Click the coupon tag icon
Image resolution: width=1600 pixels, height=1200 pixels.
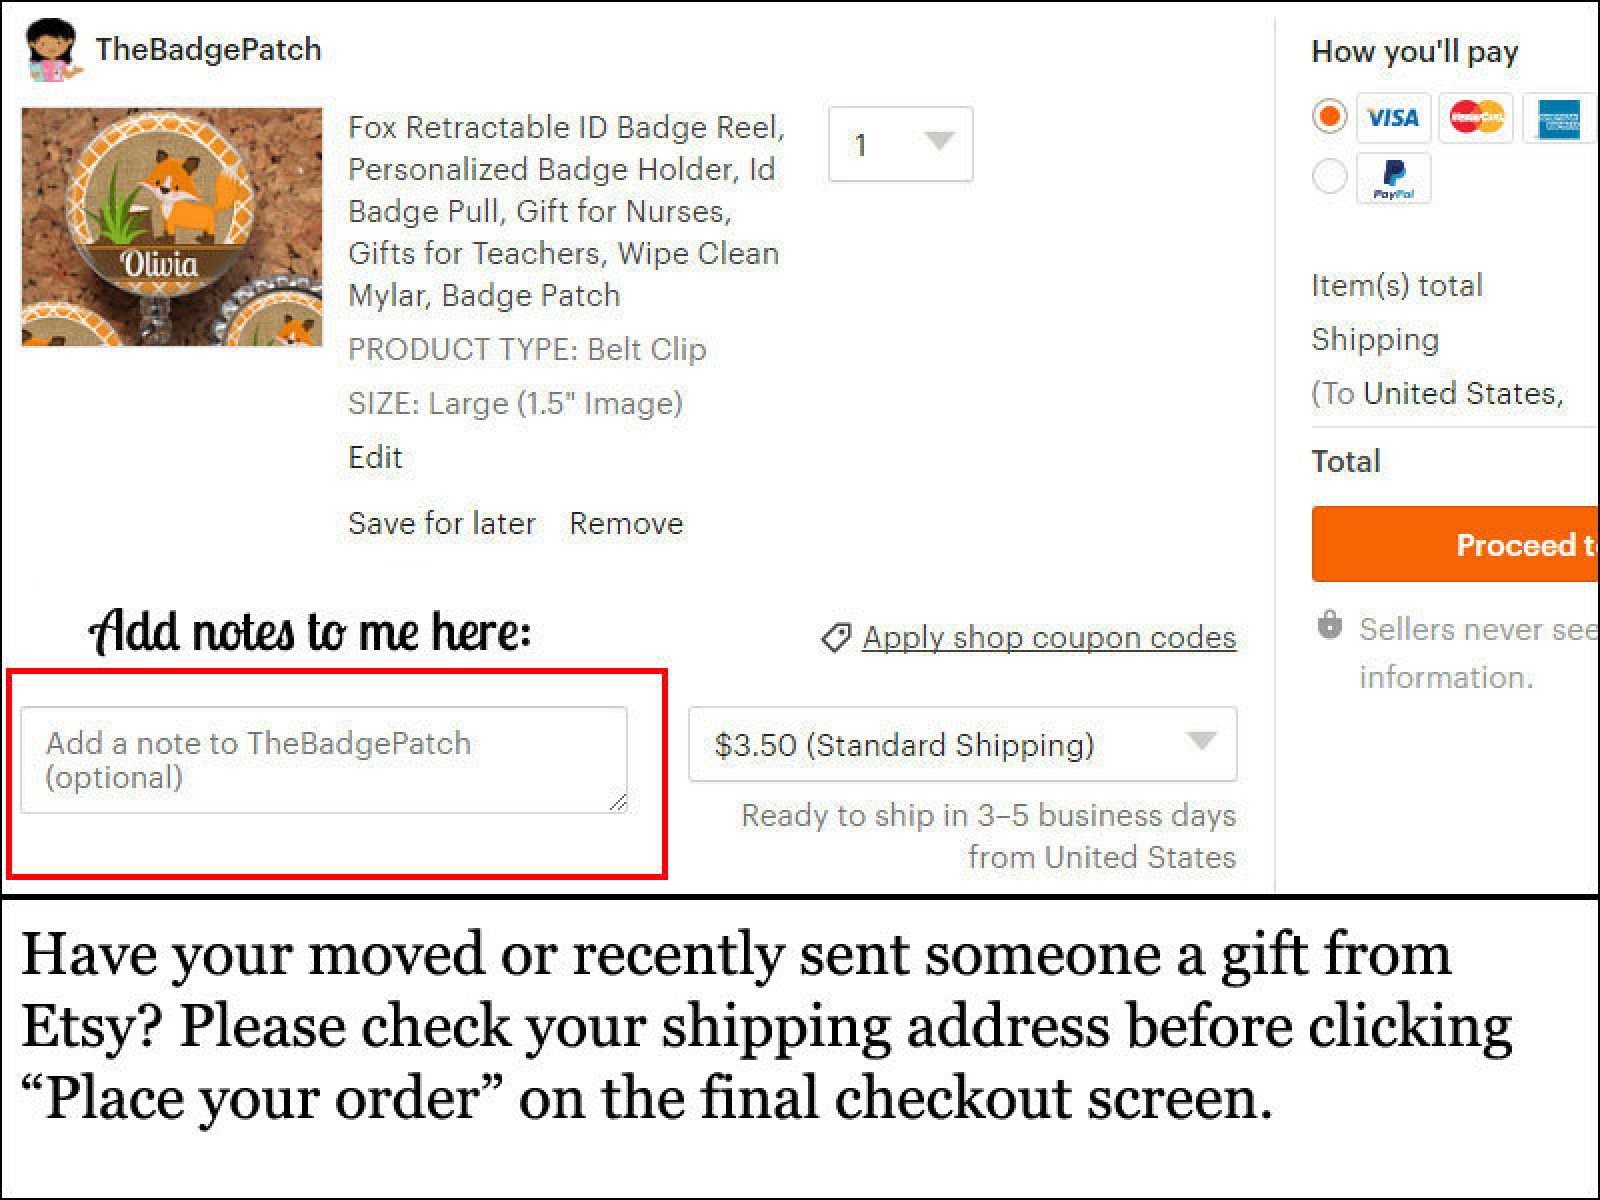pos(836,637)
